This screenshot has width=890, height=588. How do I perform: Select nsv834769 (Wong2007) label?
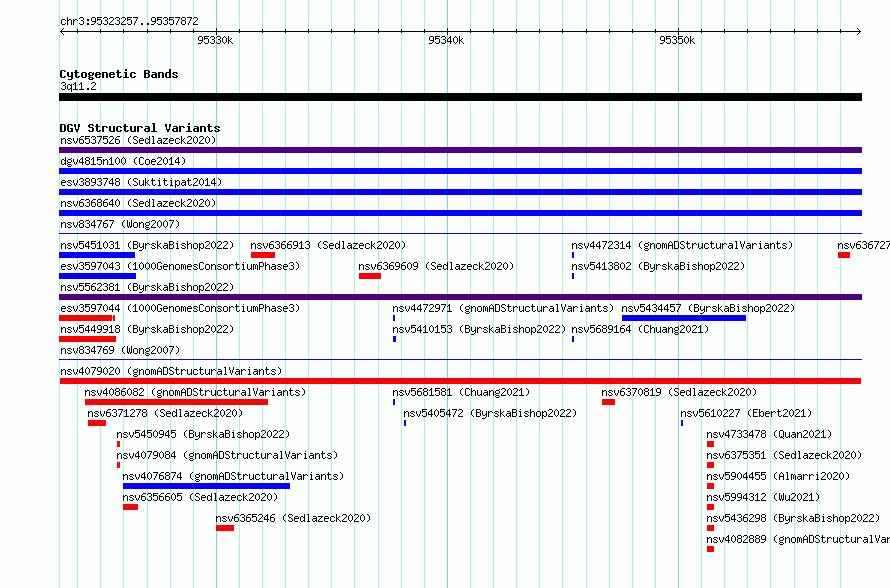(120, 350)
